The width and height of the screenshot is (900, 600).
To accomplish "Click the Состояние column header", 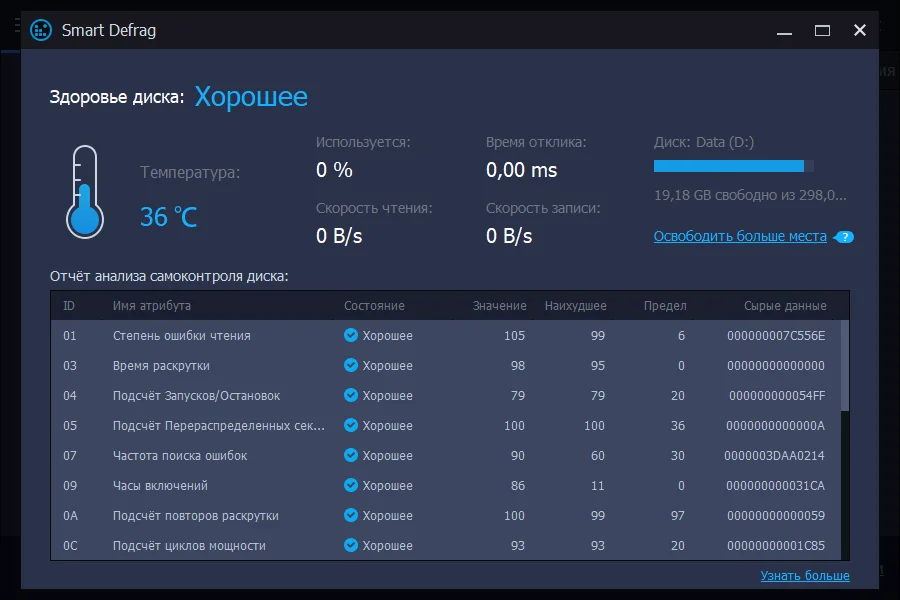I will click(374, 305).
